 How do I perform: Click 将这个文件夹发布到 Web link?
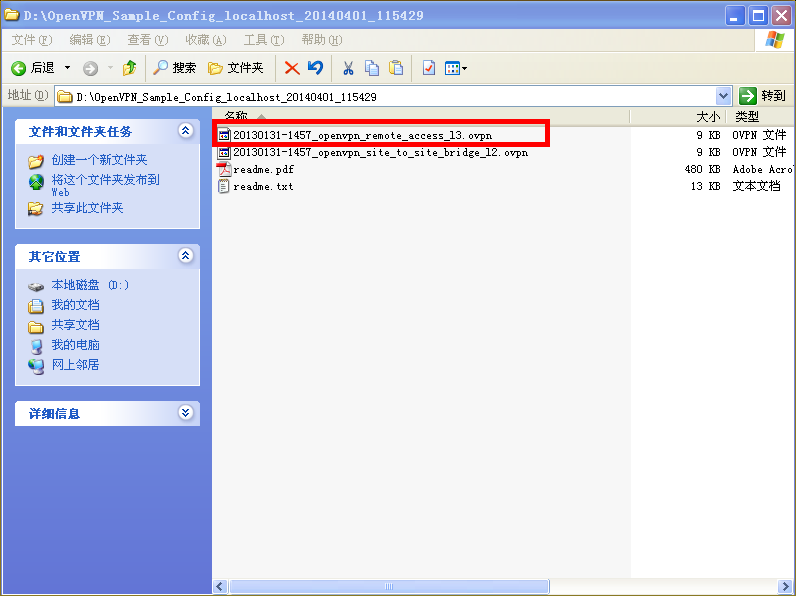(x=106, y=185)
